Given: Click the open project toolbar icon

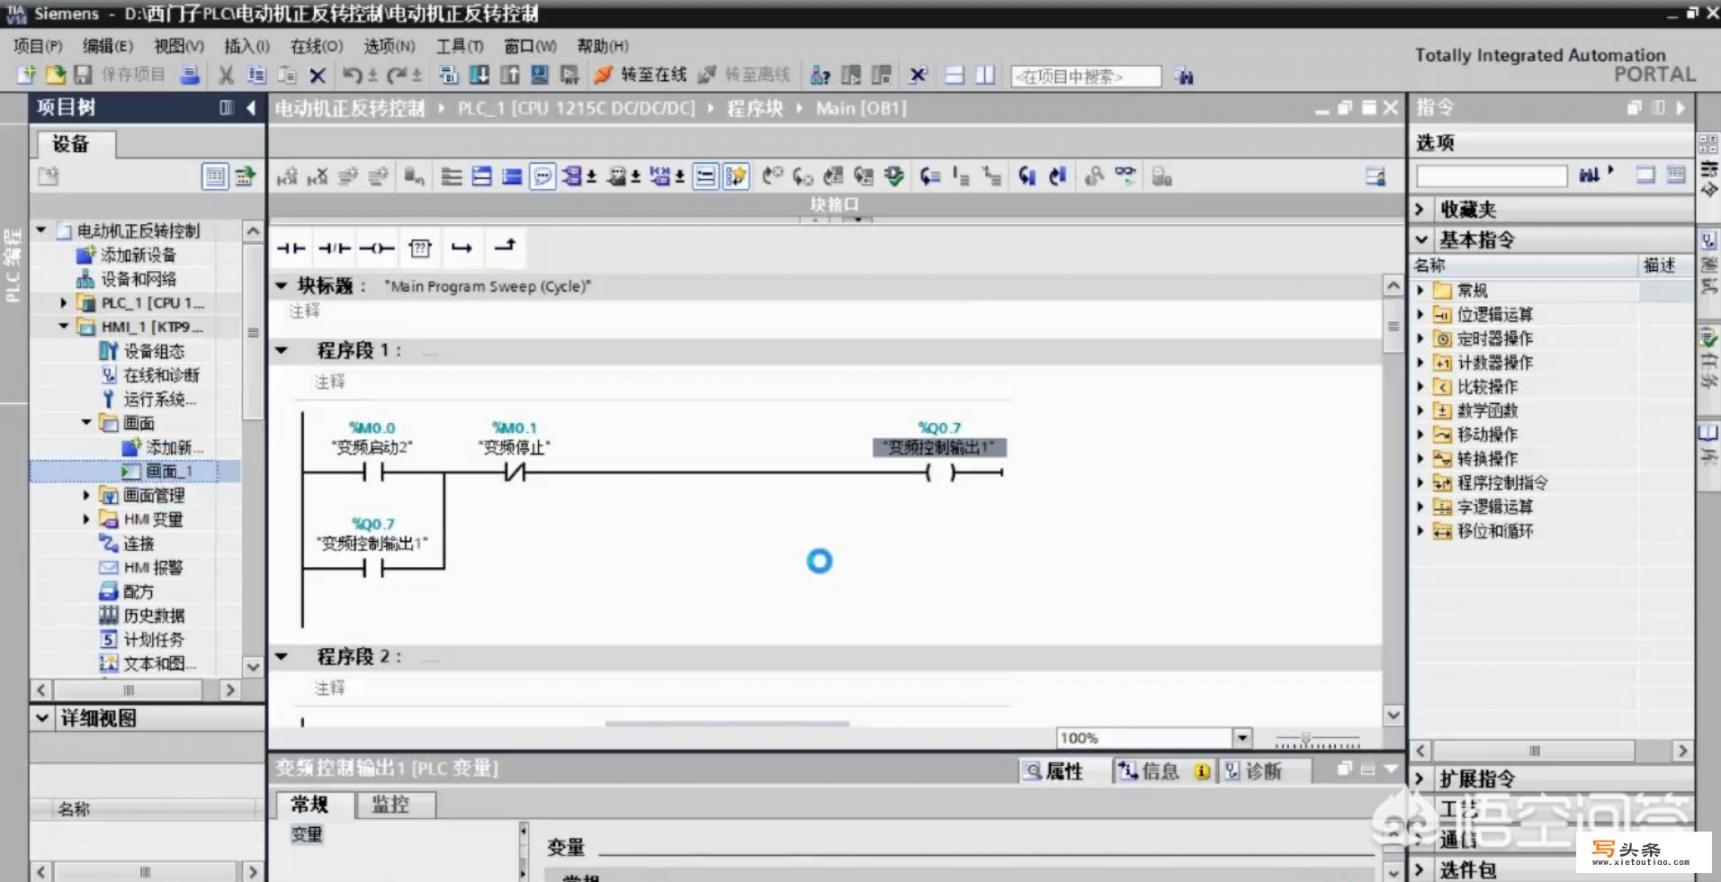Looking at the screenshot, I should tap(55, 75).
